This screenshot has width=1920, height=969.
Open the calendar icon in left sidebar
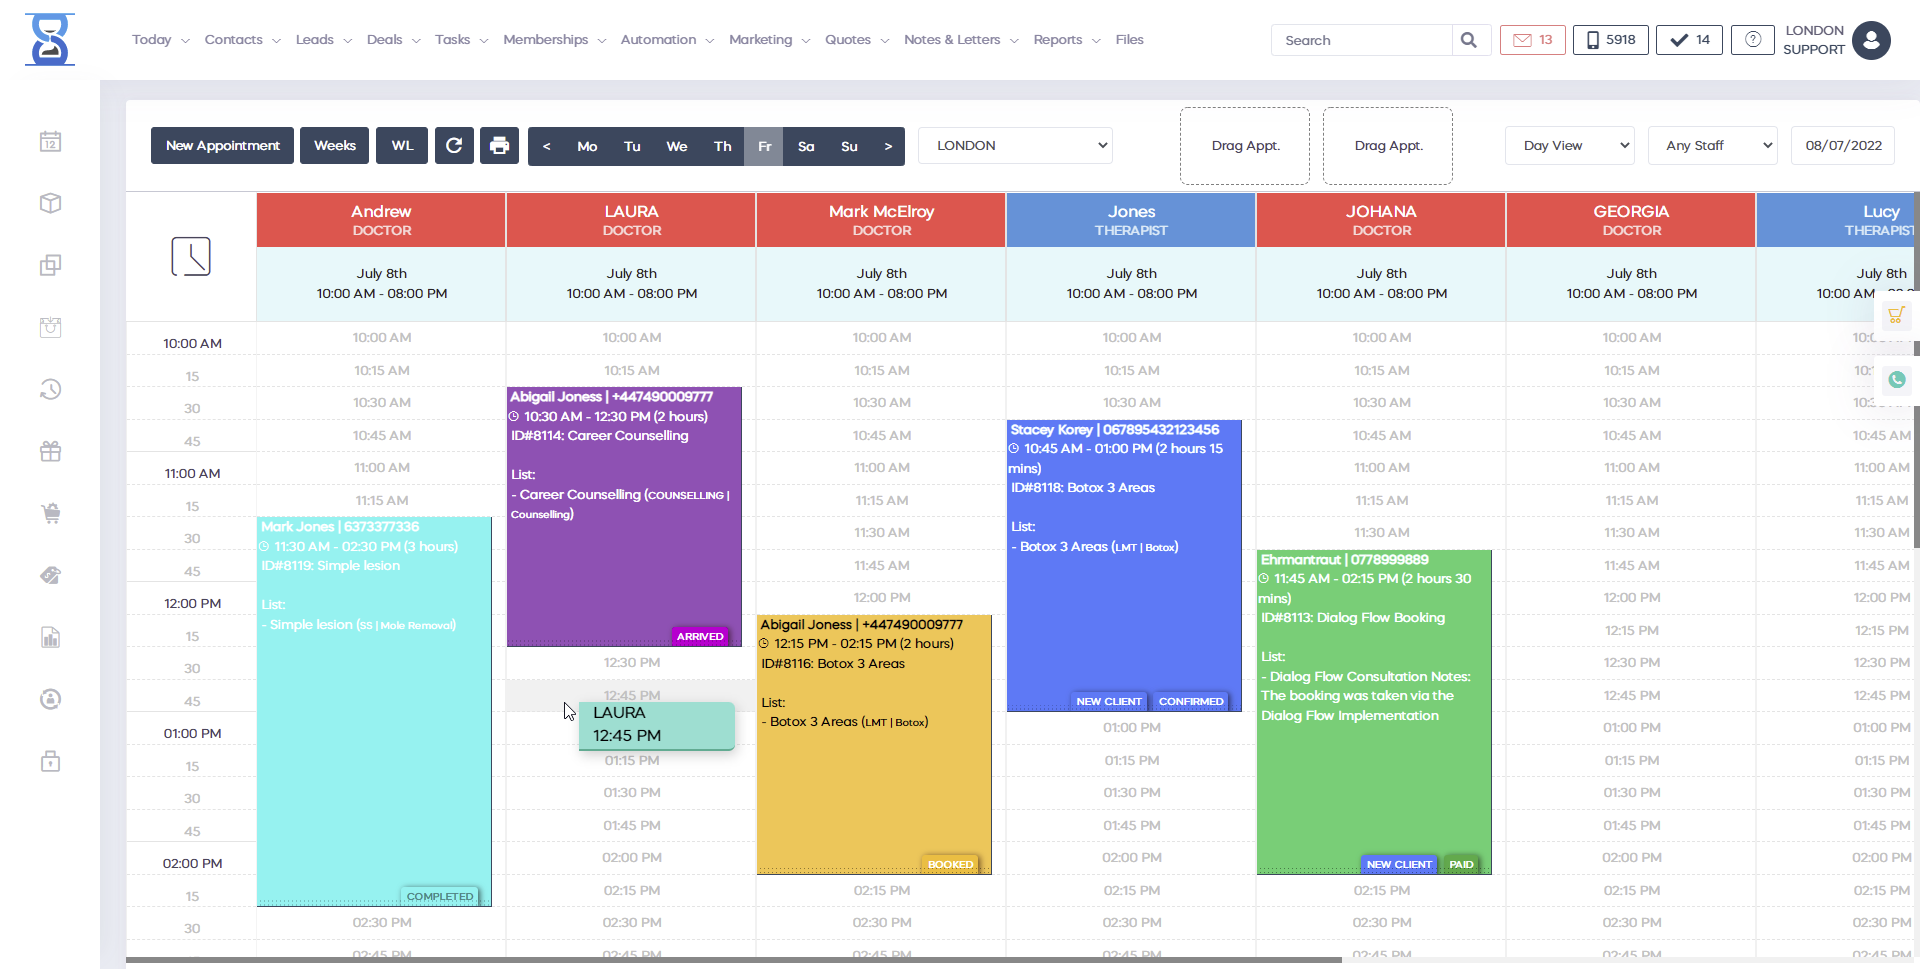coord(51,142)
